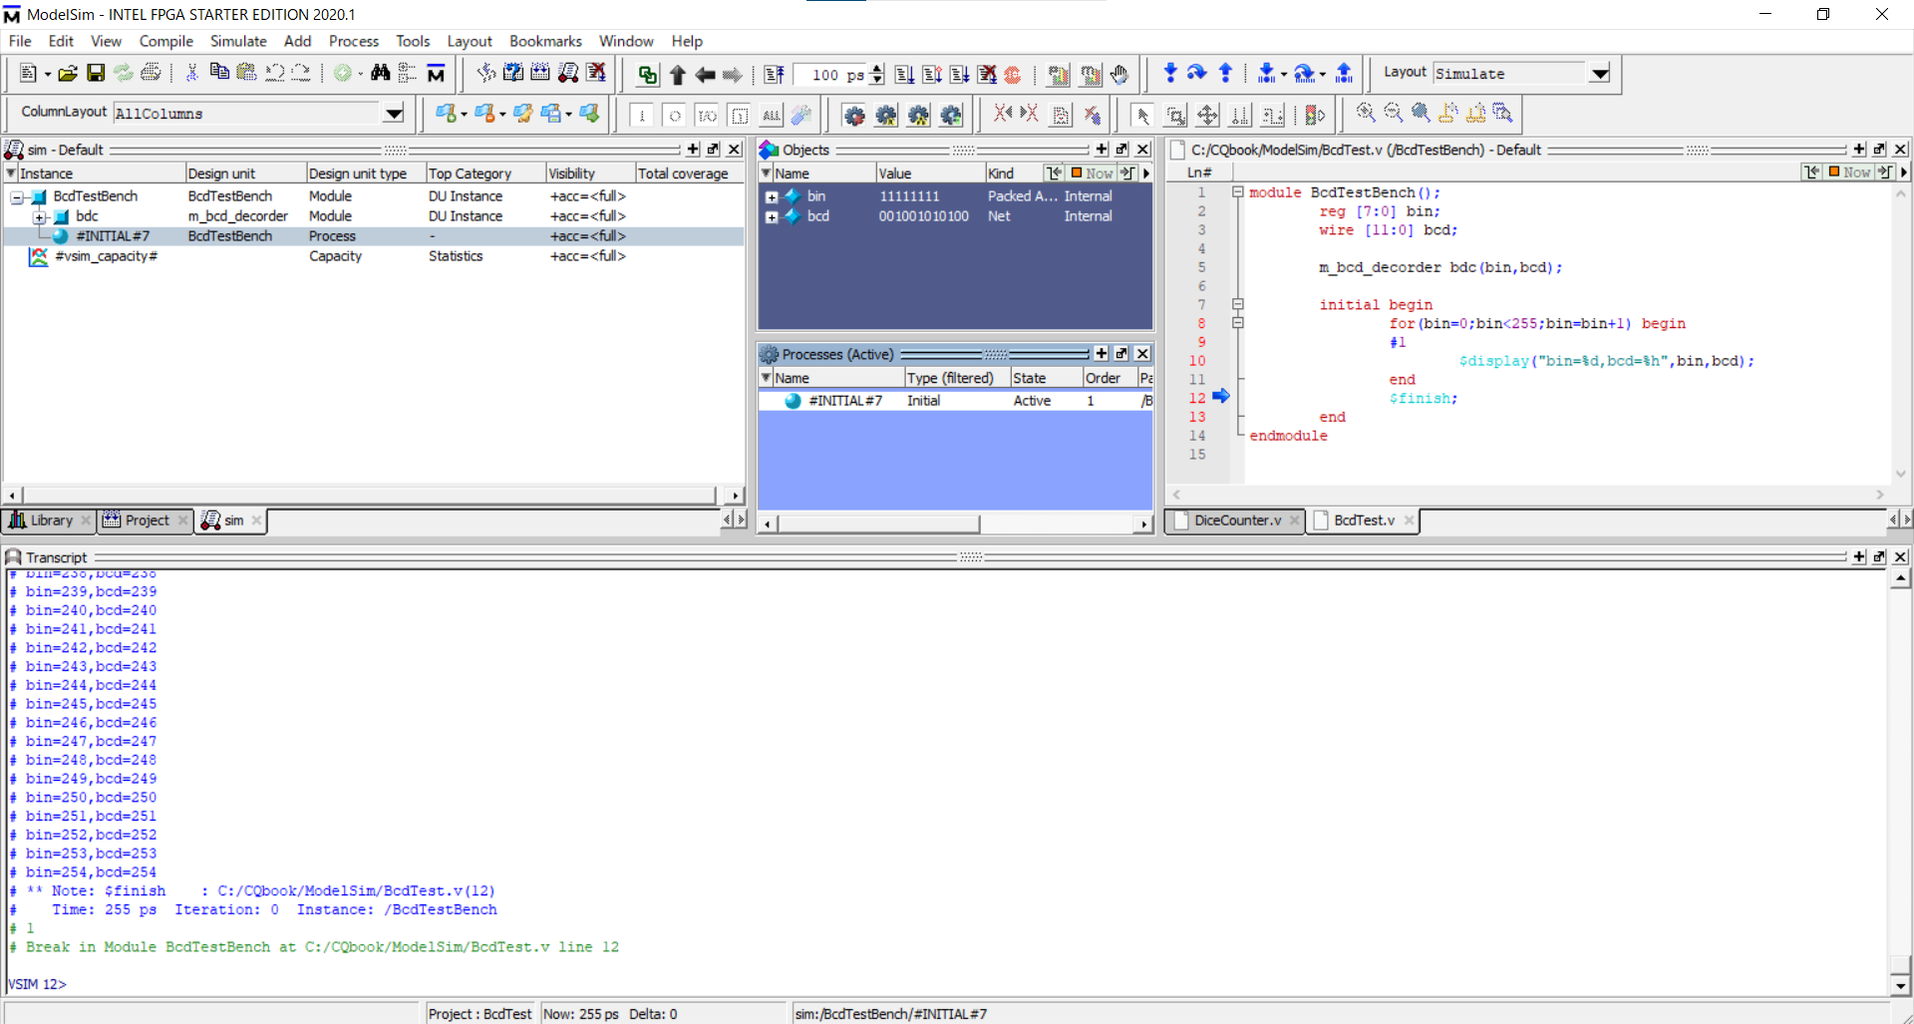Click the Restart simulation icon
The width and height of the screenshot is (1914, 1024).
[774, 74]
